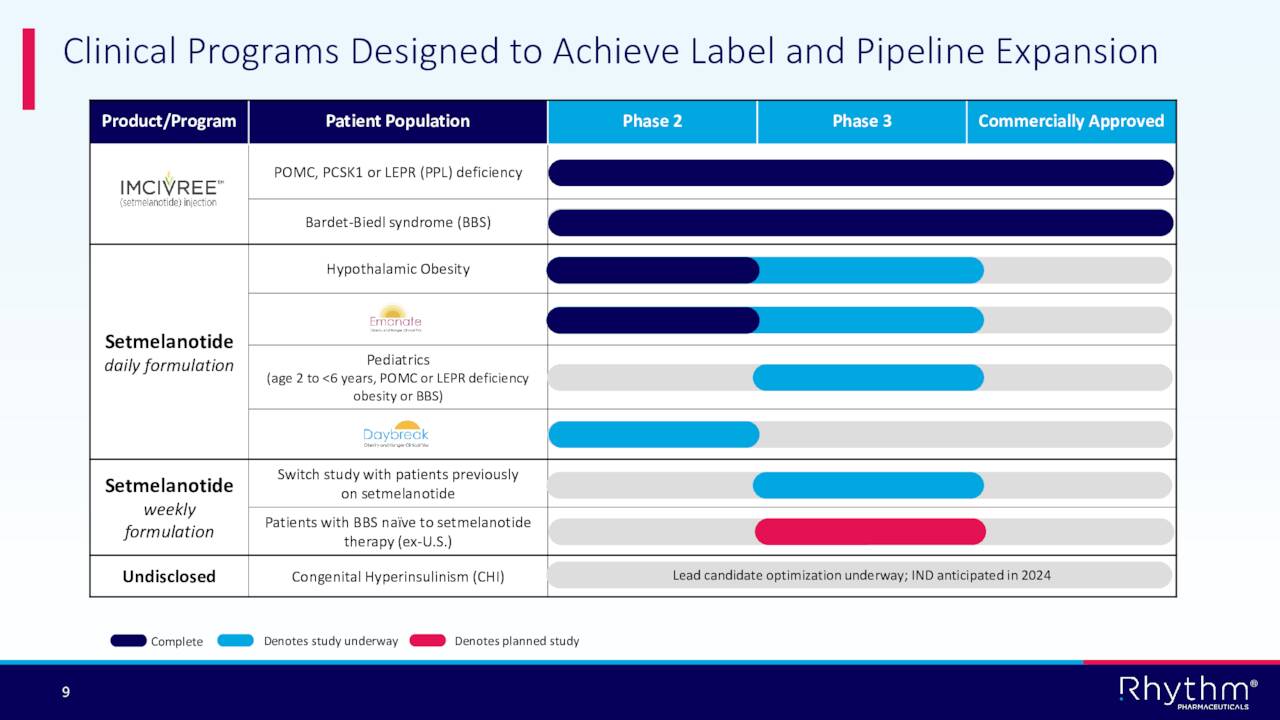Viewport: 1280px width, 720px height.
Task: Click the Phase 3 column header
Action: [x=862, y=121]
